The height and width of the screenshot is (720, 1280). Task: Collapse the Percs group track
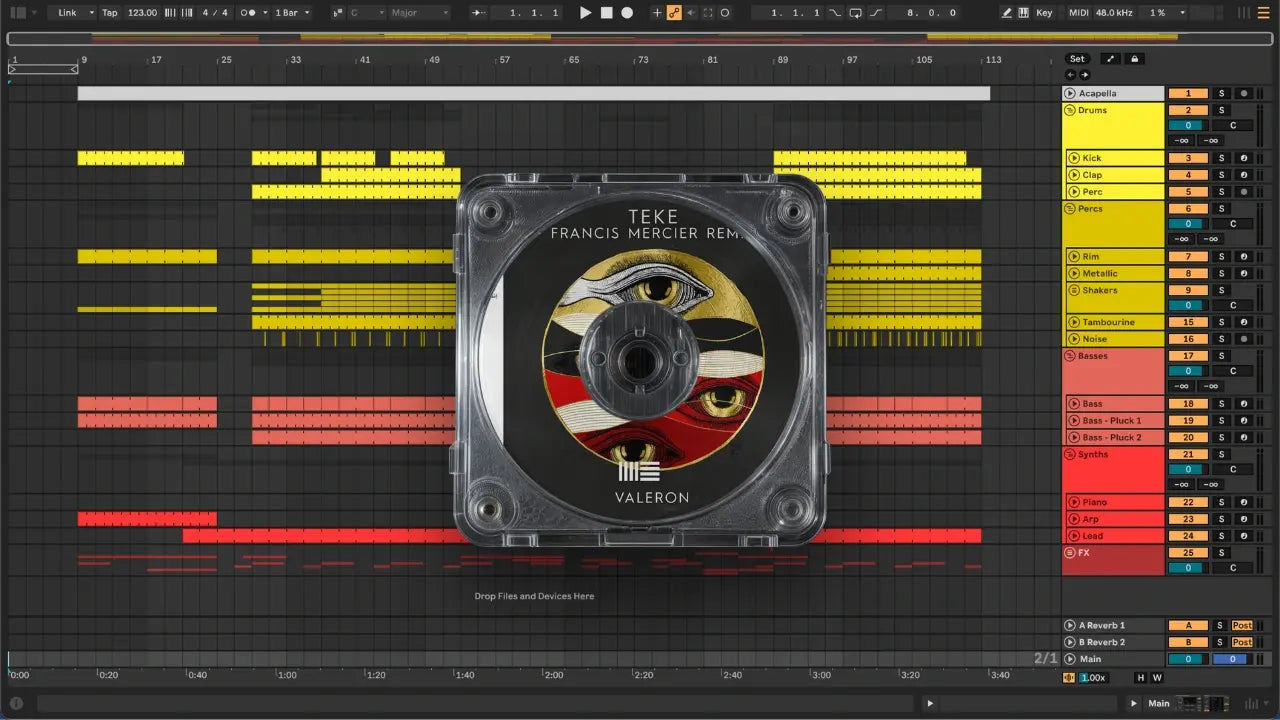pos(1070,209)
